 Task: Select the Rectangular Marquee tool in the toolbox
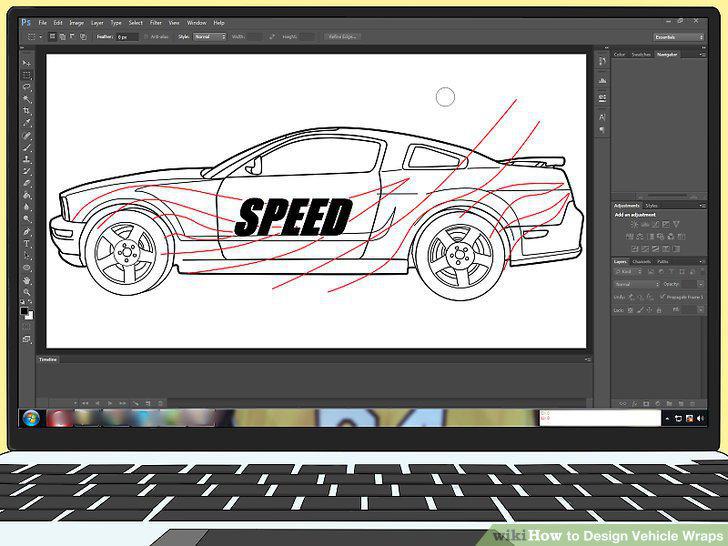pyautogui.click(x=26, y=75)
